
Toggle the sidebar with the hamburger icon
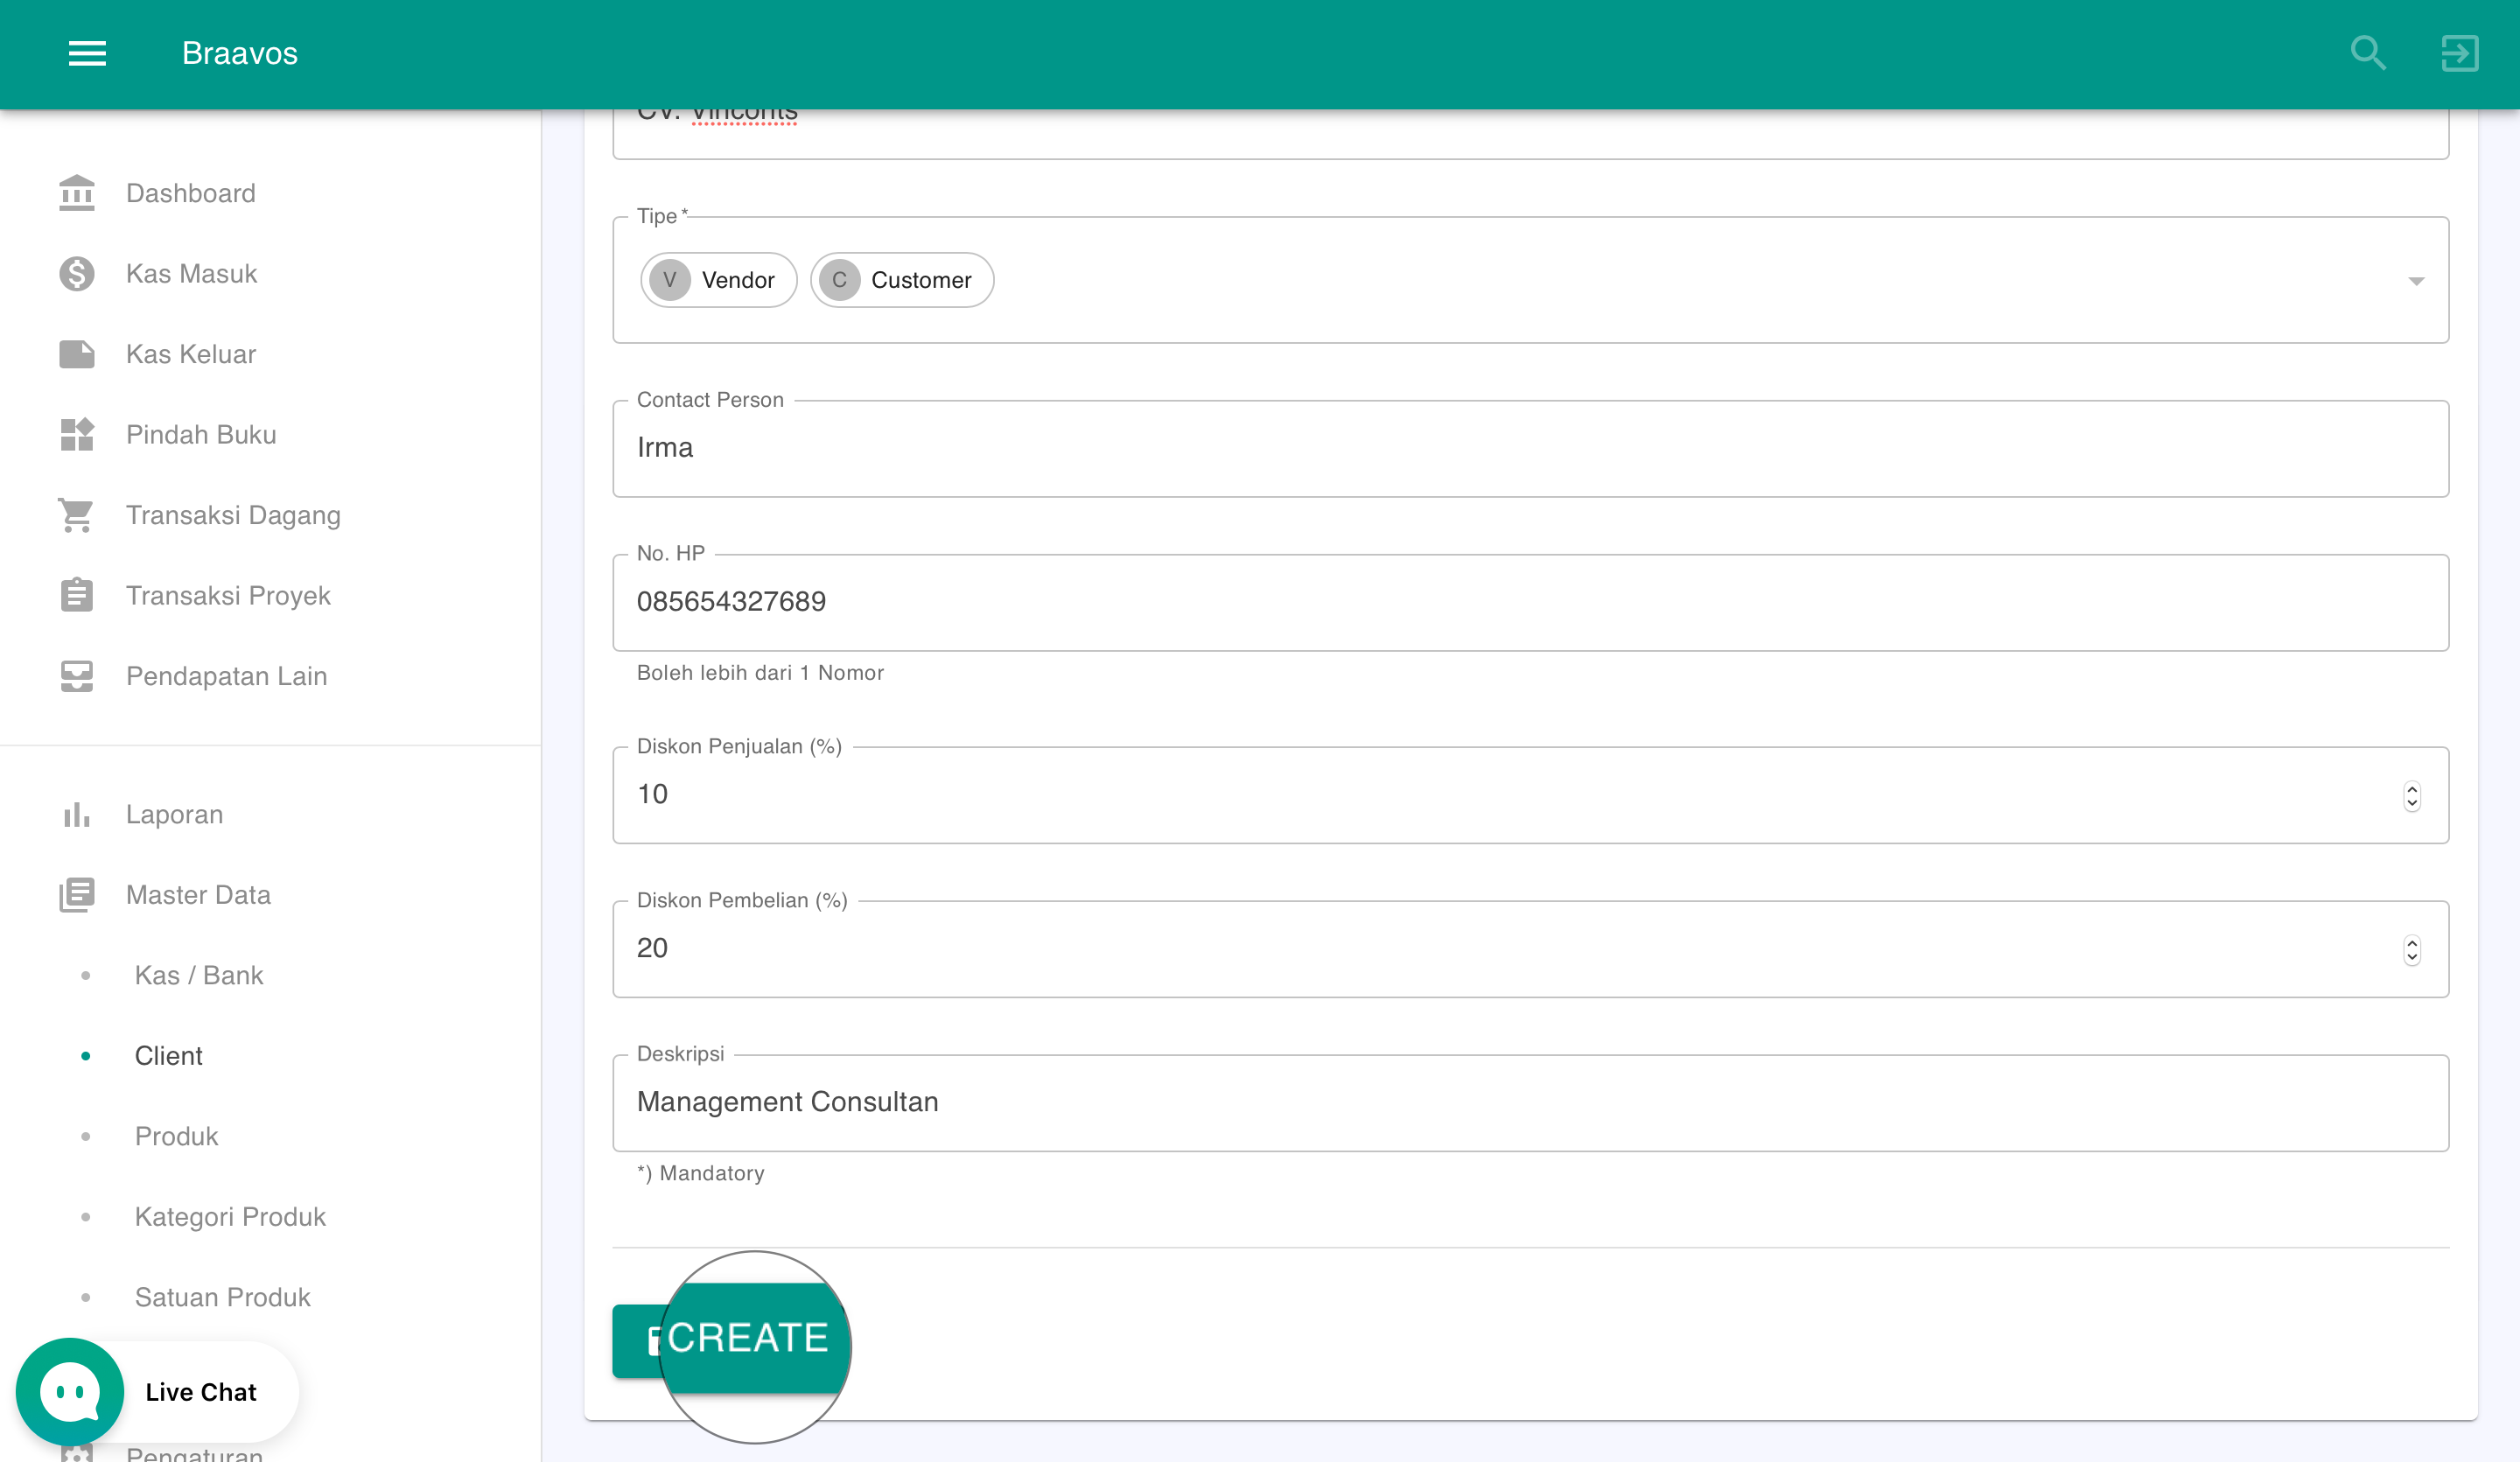pyautogui.click(x=87, y=53)
